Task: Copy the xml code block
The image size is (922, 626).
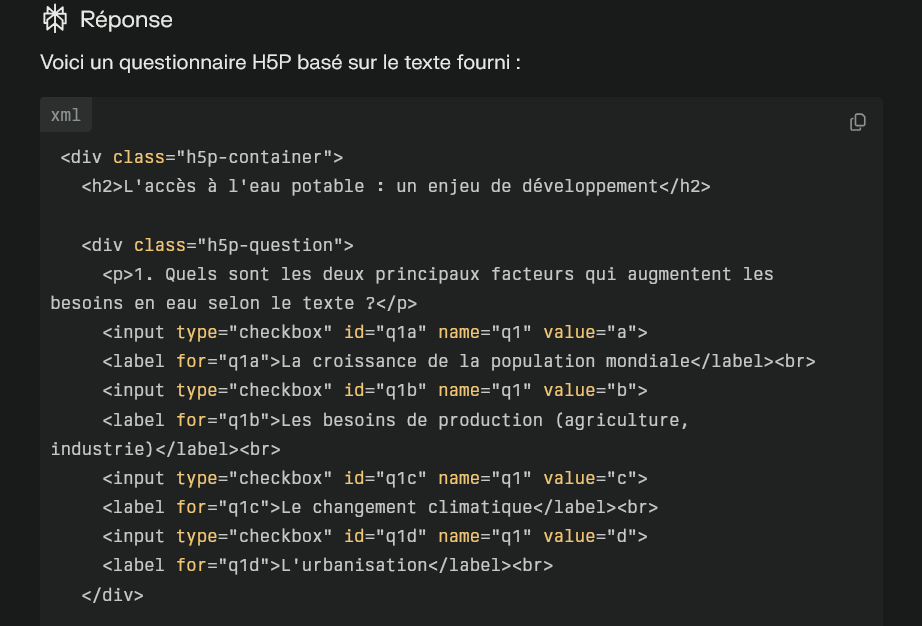Action: tap(857, 122)
